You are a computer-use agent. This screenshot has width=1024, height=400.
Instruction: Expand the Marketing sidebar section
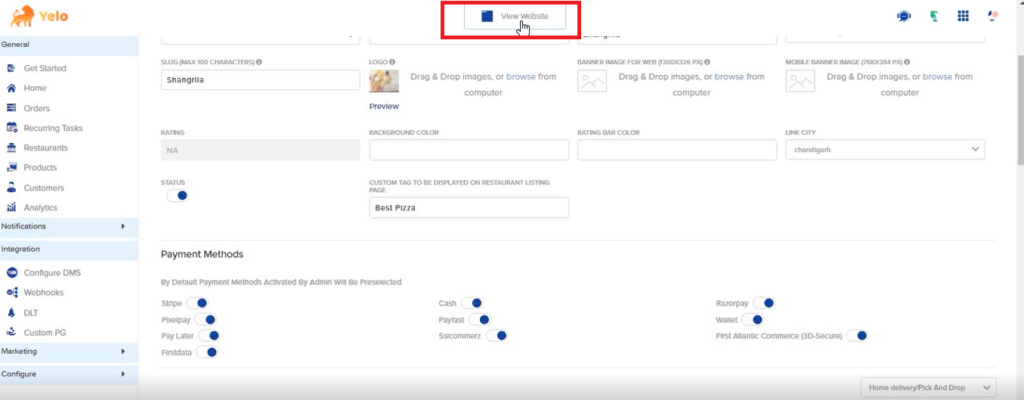click(x=68, y=351)
